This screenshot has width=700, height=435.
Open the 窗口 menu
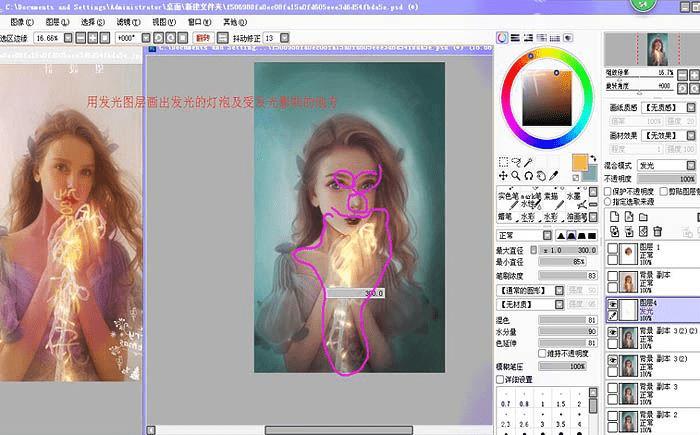coord(199,22)
